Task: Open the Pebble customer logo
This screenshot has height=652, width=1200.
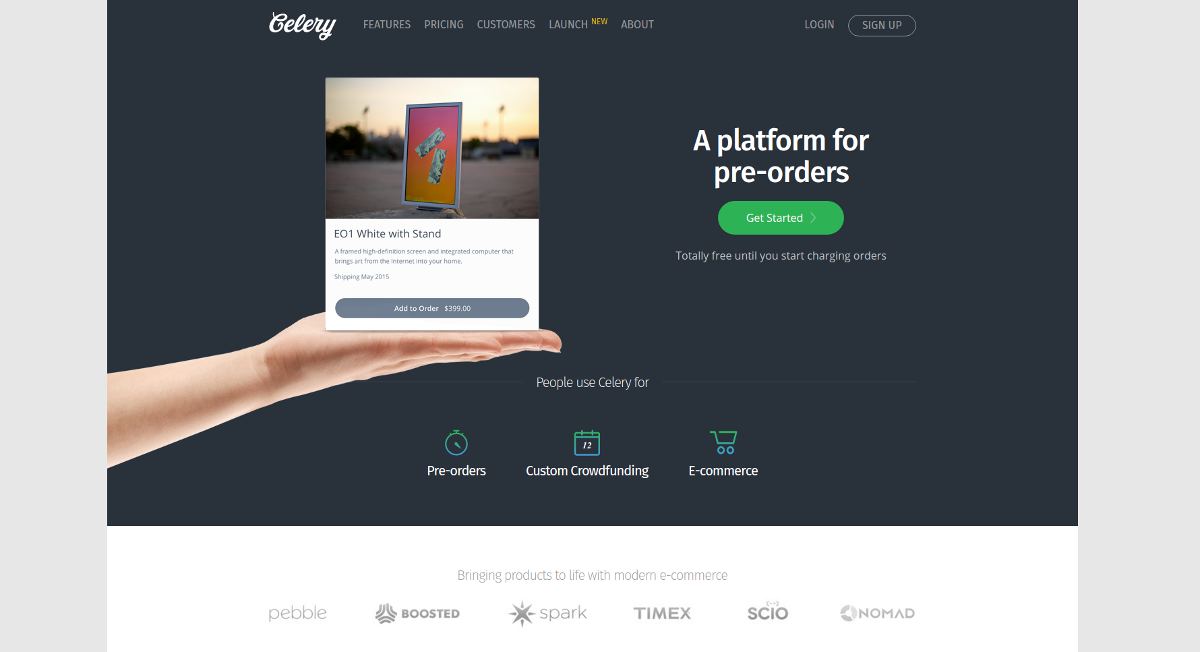Action: [x=298, y=613]
